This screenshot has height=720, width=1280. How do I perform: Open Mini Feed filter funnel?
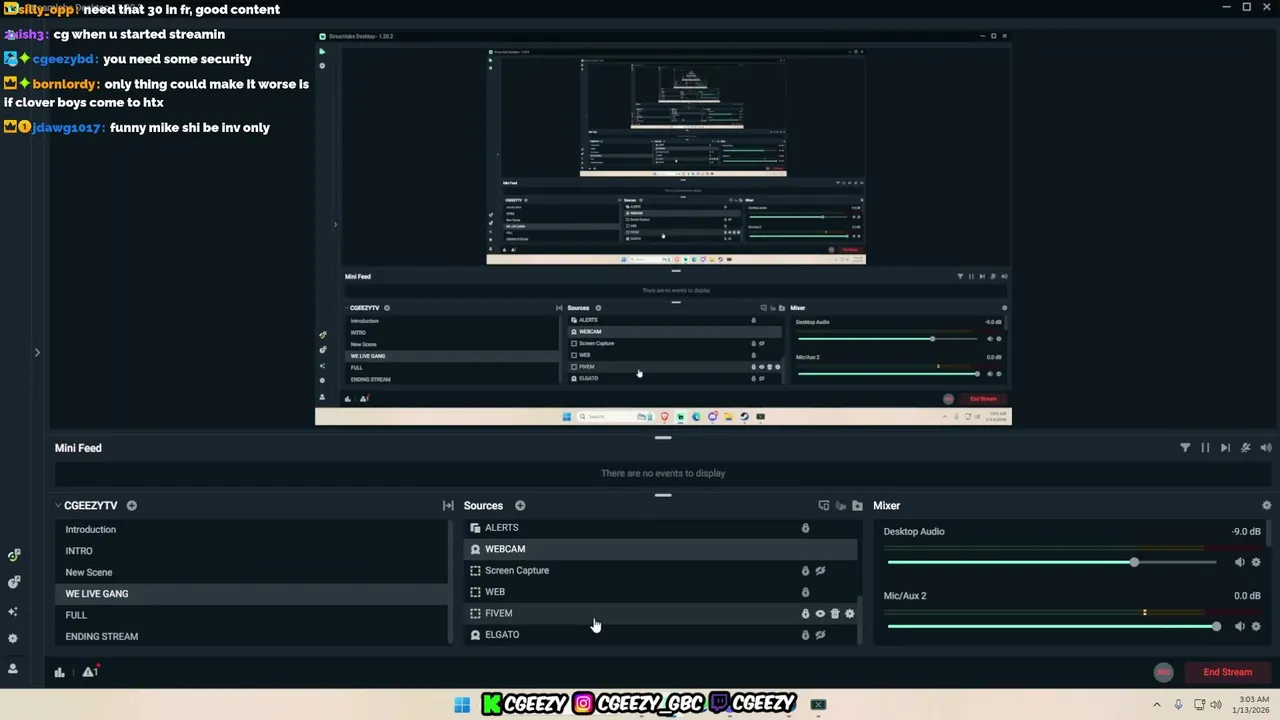tap(1185, 448)
